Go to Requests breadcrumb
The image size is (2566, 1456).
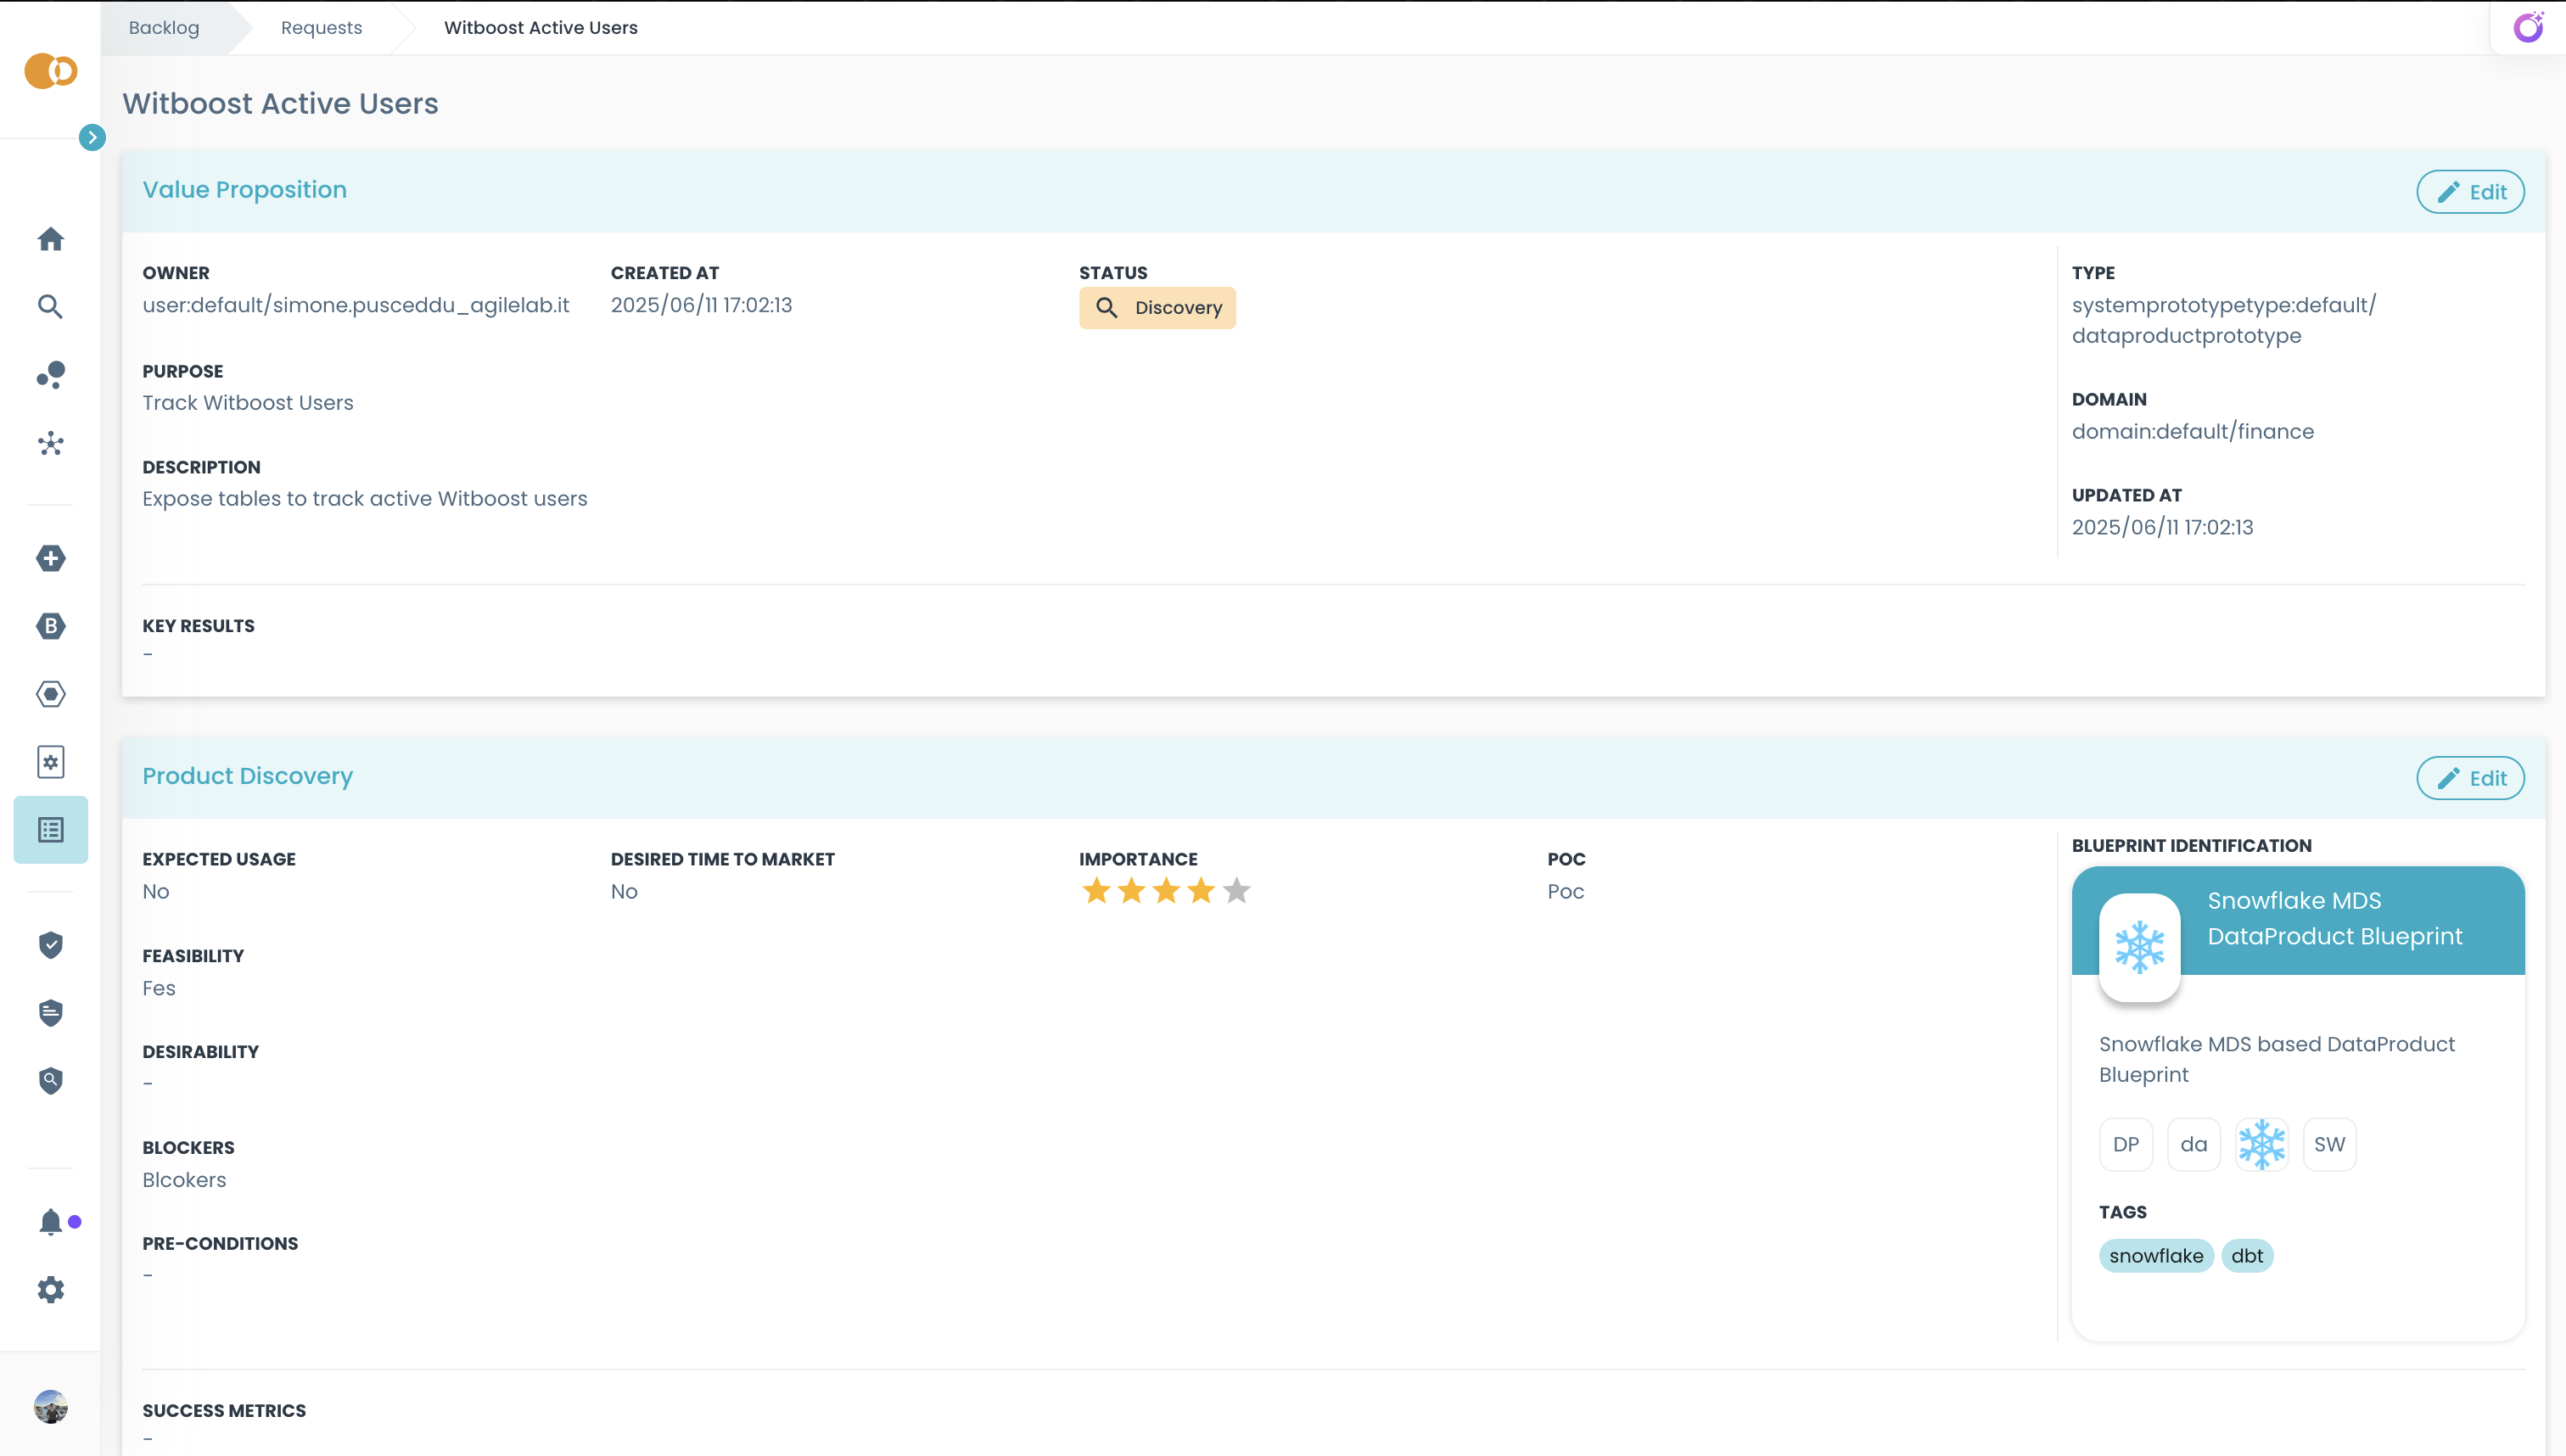(x=321, y=28)
